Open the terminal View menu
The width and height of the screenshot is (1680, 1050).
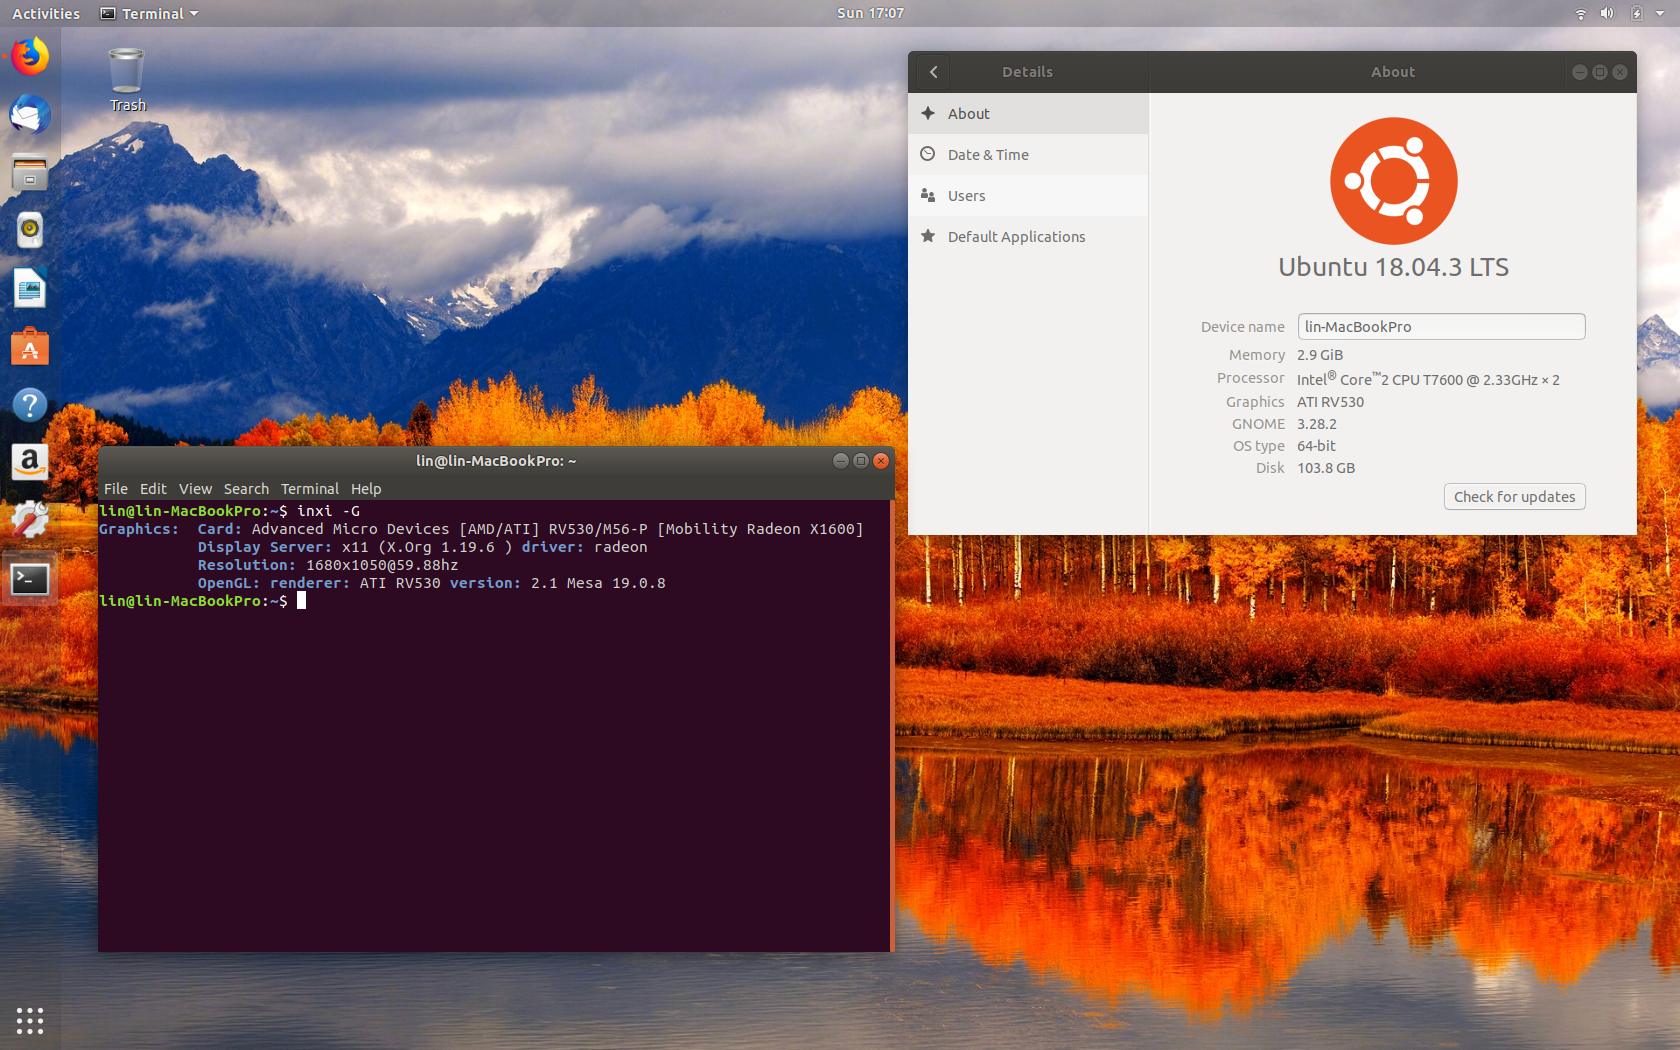[x=195, y=489]
